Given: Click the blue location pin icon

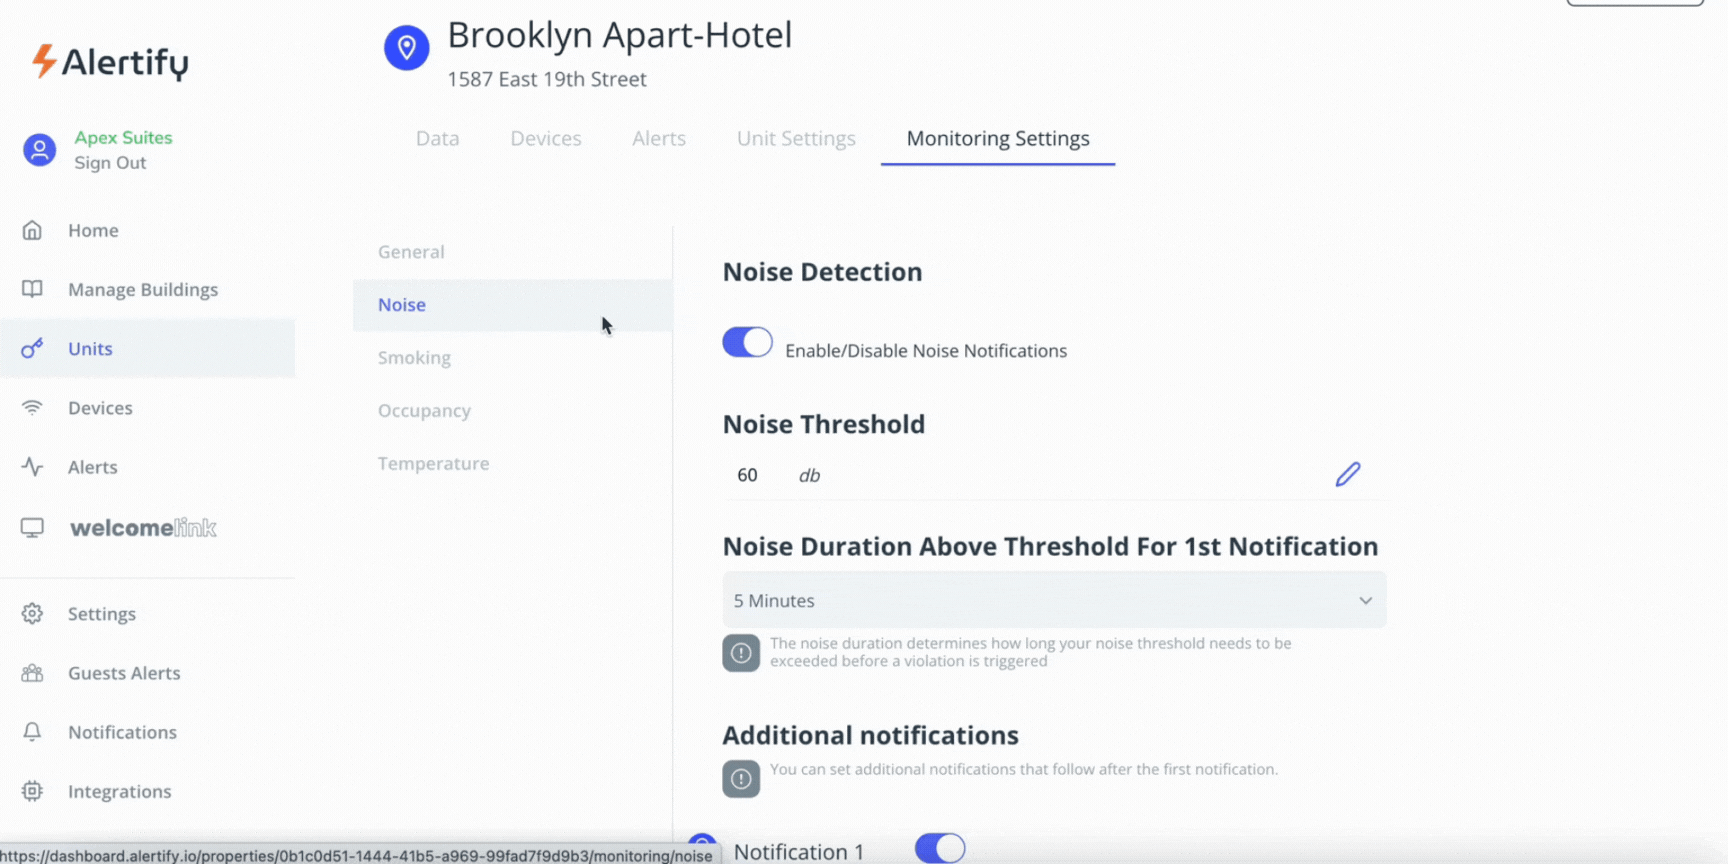Looking at the screenshot, I should (406, 48).
